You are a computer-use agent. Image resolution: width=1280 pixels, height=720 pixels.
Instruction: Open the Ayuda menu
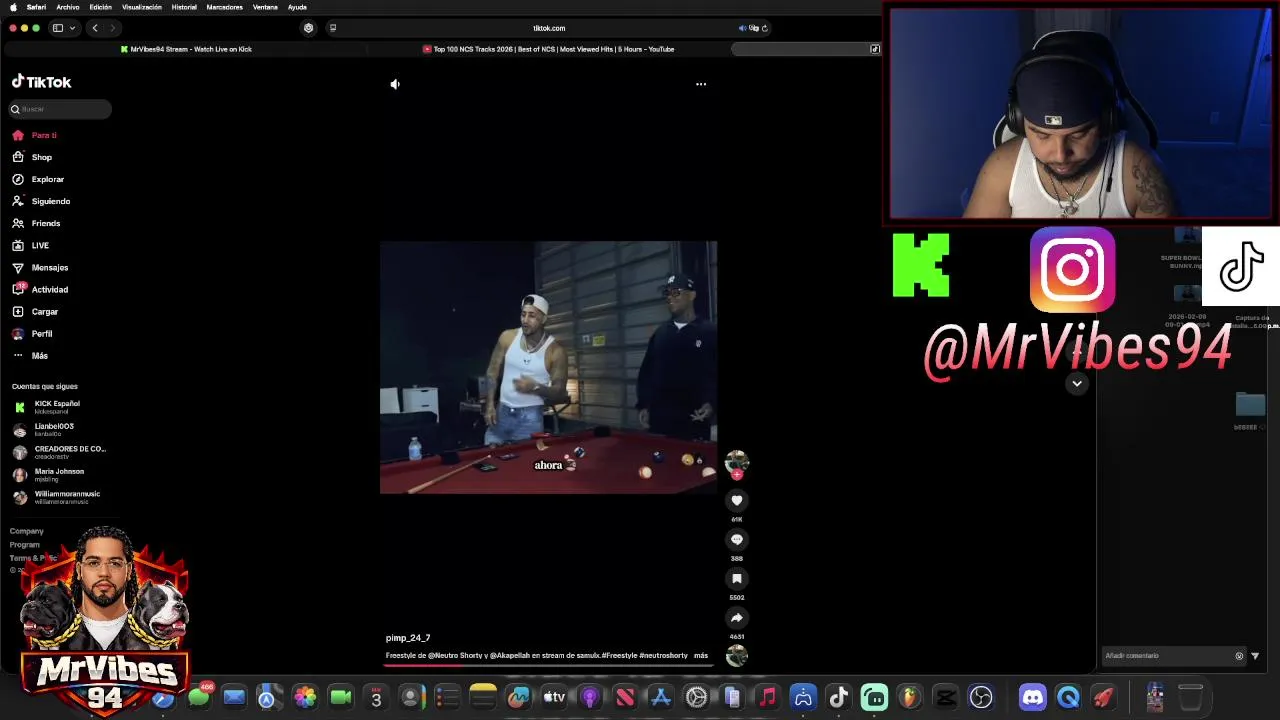point(297,7)
